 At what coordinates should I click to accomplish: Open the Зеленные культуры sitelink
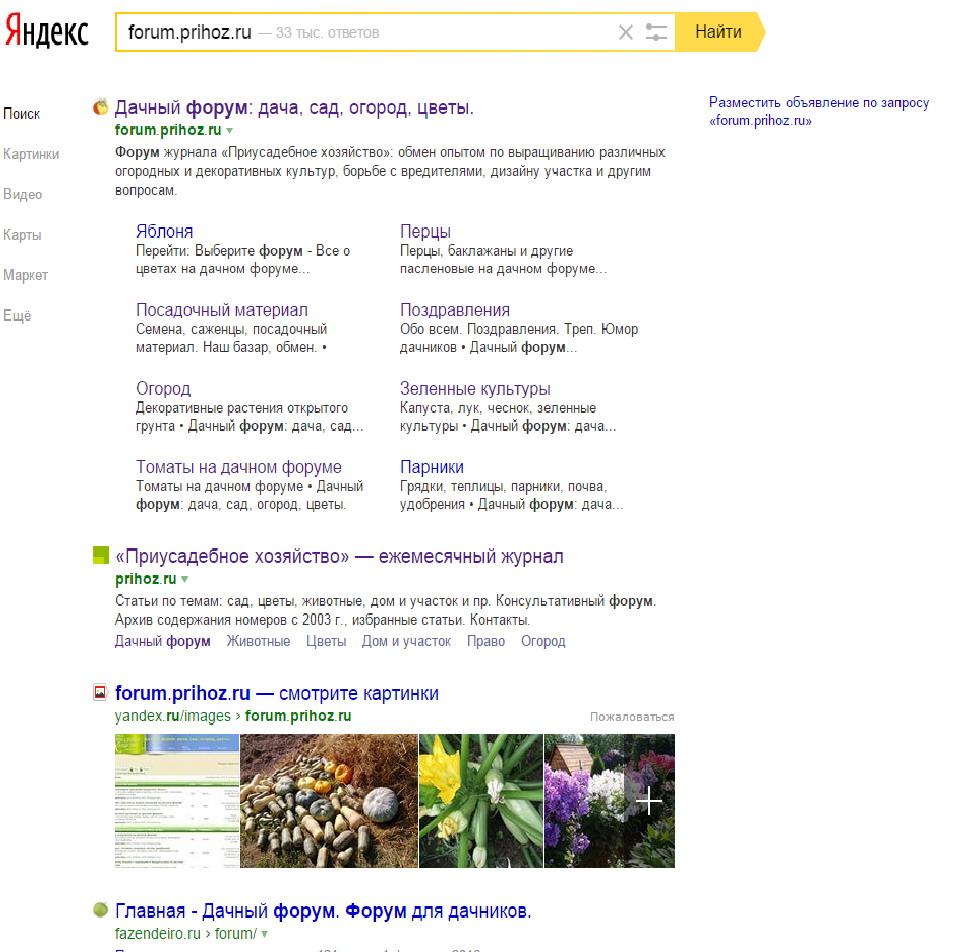click(x=475, y=388)
